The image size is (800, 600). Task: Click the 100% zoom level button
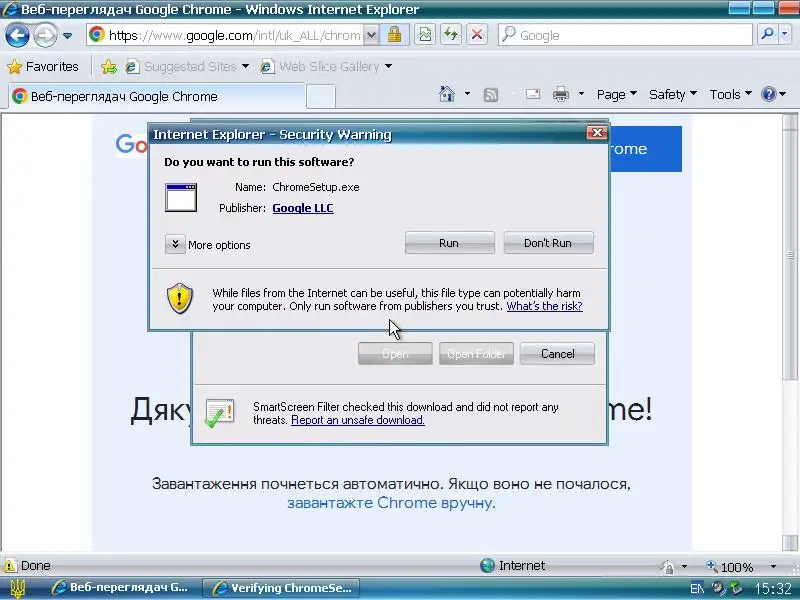point(730,566)
